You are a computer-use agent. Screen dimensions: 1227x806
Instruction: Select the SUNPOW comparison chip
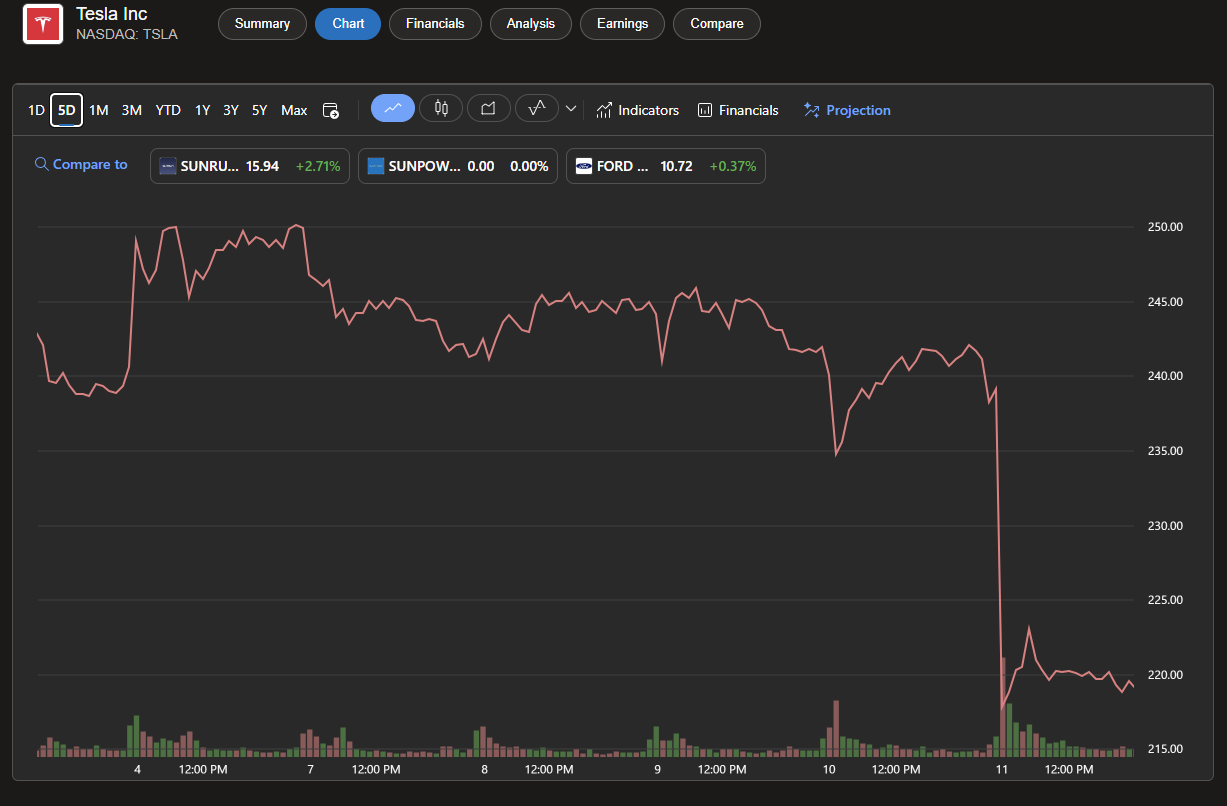click(458, 166)
